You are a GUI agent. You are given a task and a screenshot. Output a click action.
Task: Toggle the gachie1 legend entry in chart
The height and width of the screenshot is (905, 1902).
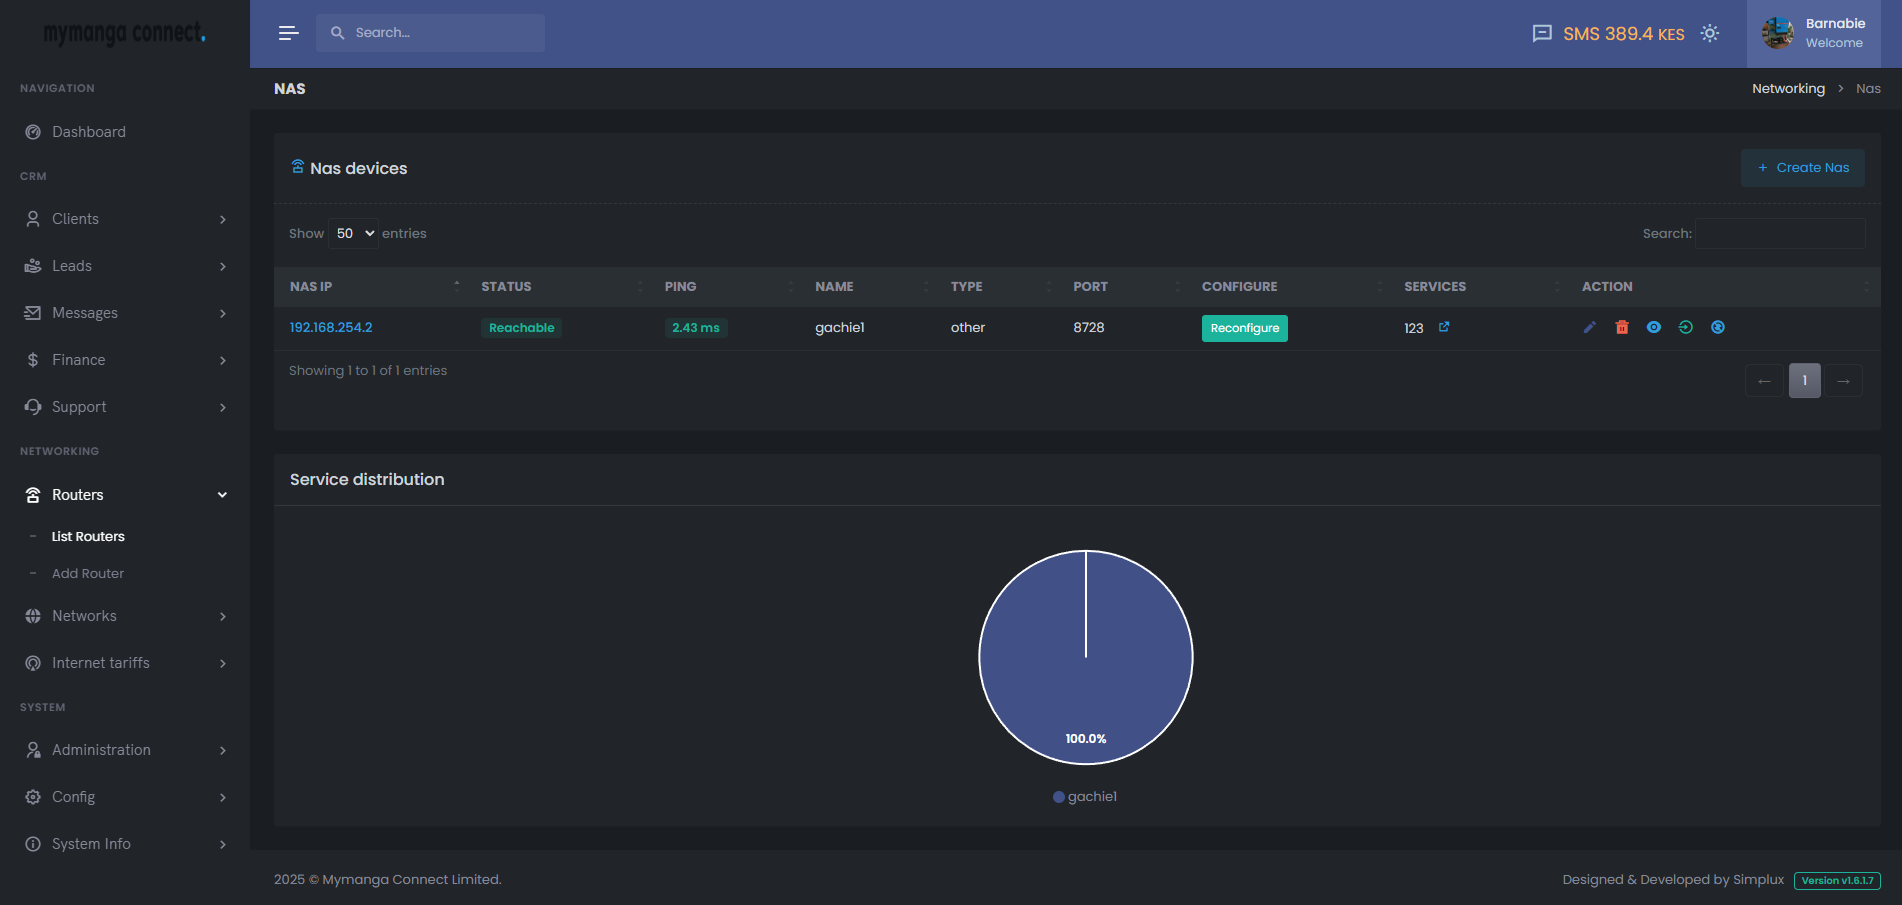pyautogui.click(x=1085, y=797)
